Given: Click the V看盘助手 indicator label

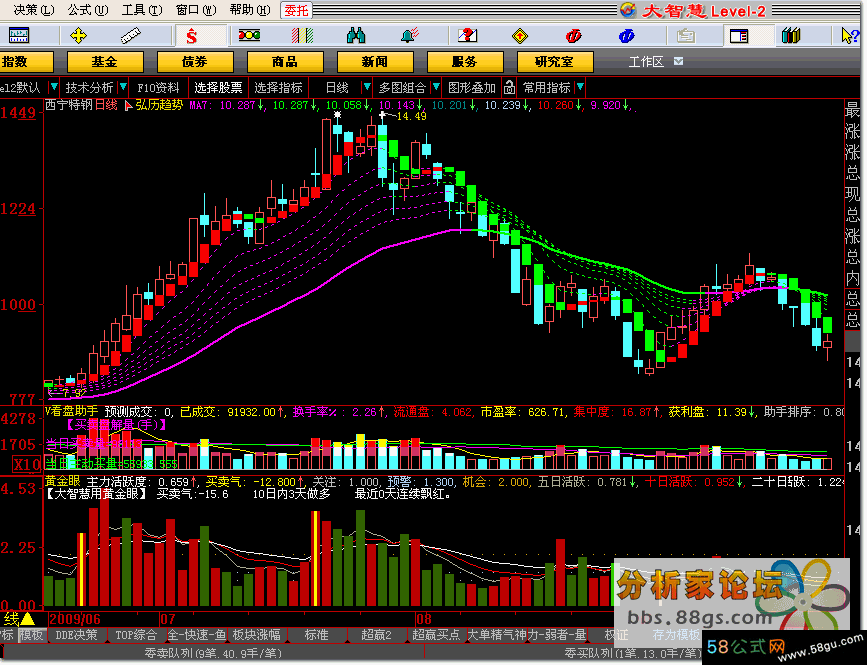Looking at the screenshot, I should click(71, 411).
